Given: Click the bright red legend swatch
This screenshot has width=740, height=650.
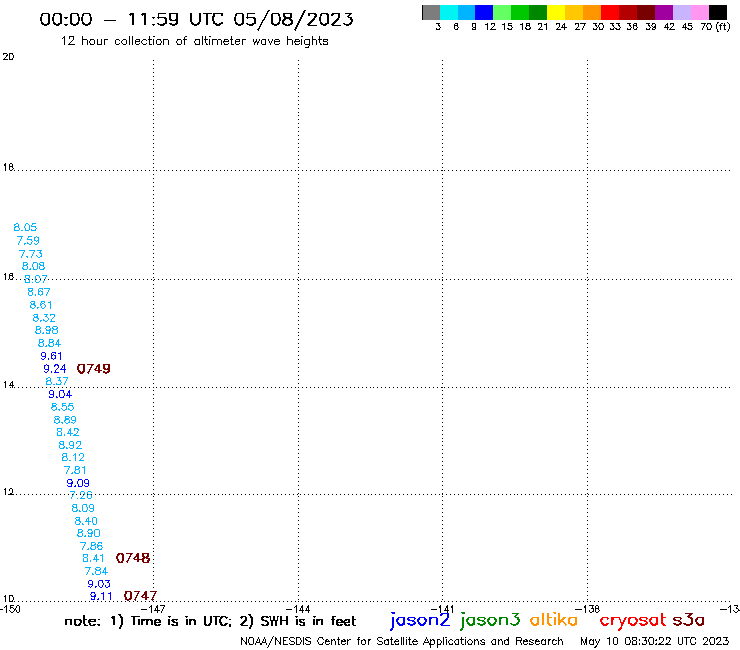Looking at the screenshot, I should pos(610,12).
